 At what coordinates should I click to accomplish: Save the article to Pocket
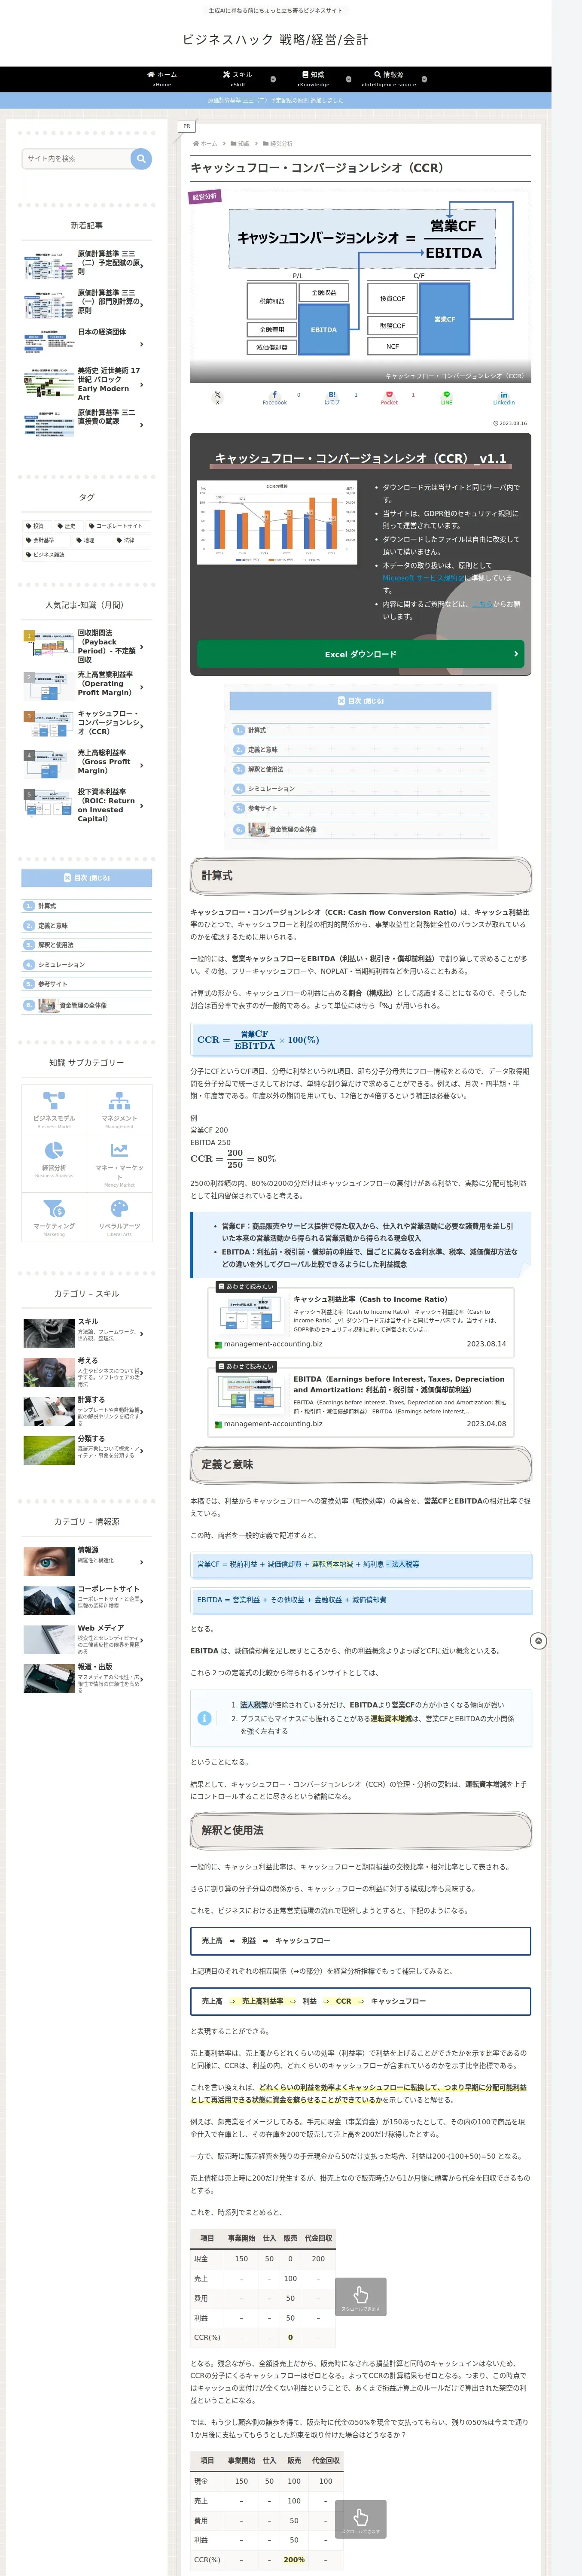tap(389, 397)
